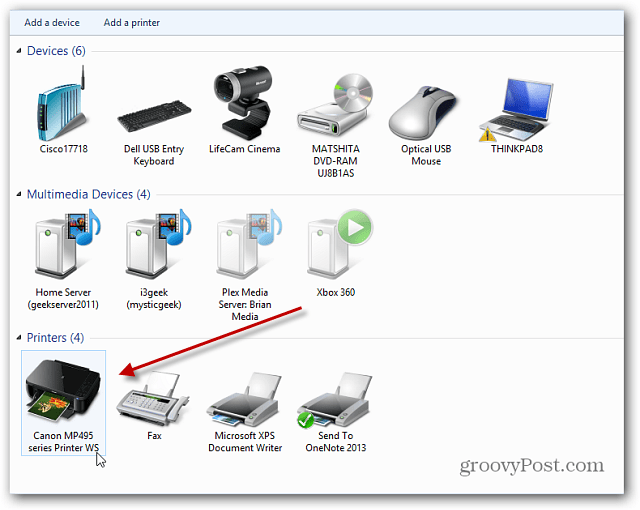Select the THINKPAD8 laptop icon

pyautogui.click(x=516, y=109)
